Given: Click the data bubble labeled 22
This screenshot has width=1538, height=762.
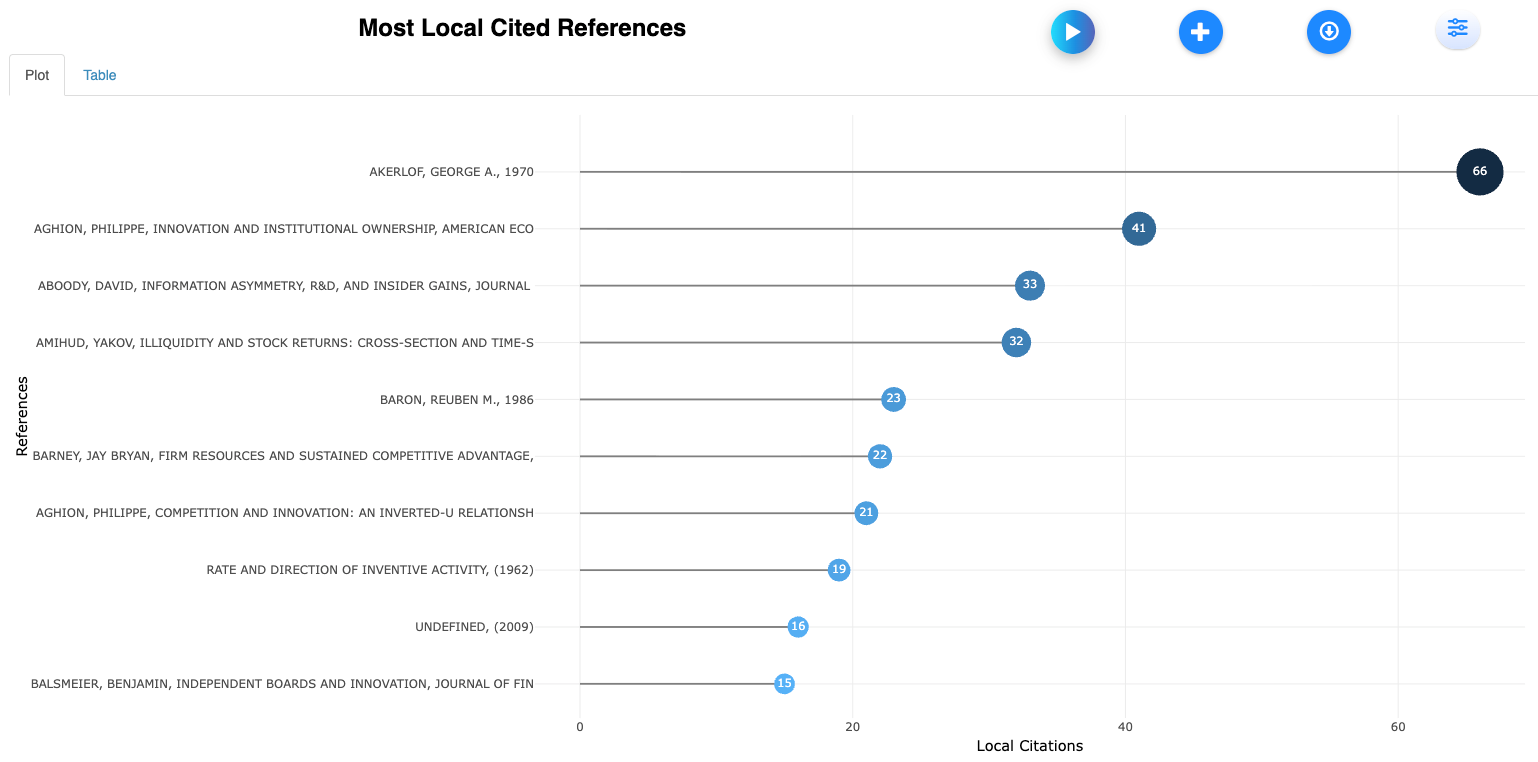Looking at the screenshot, I should coord(879,456).
